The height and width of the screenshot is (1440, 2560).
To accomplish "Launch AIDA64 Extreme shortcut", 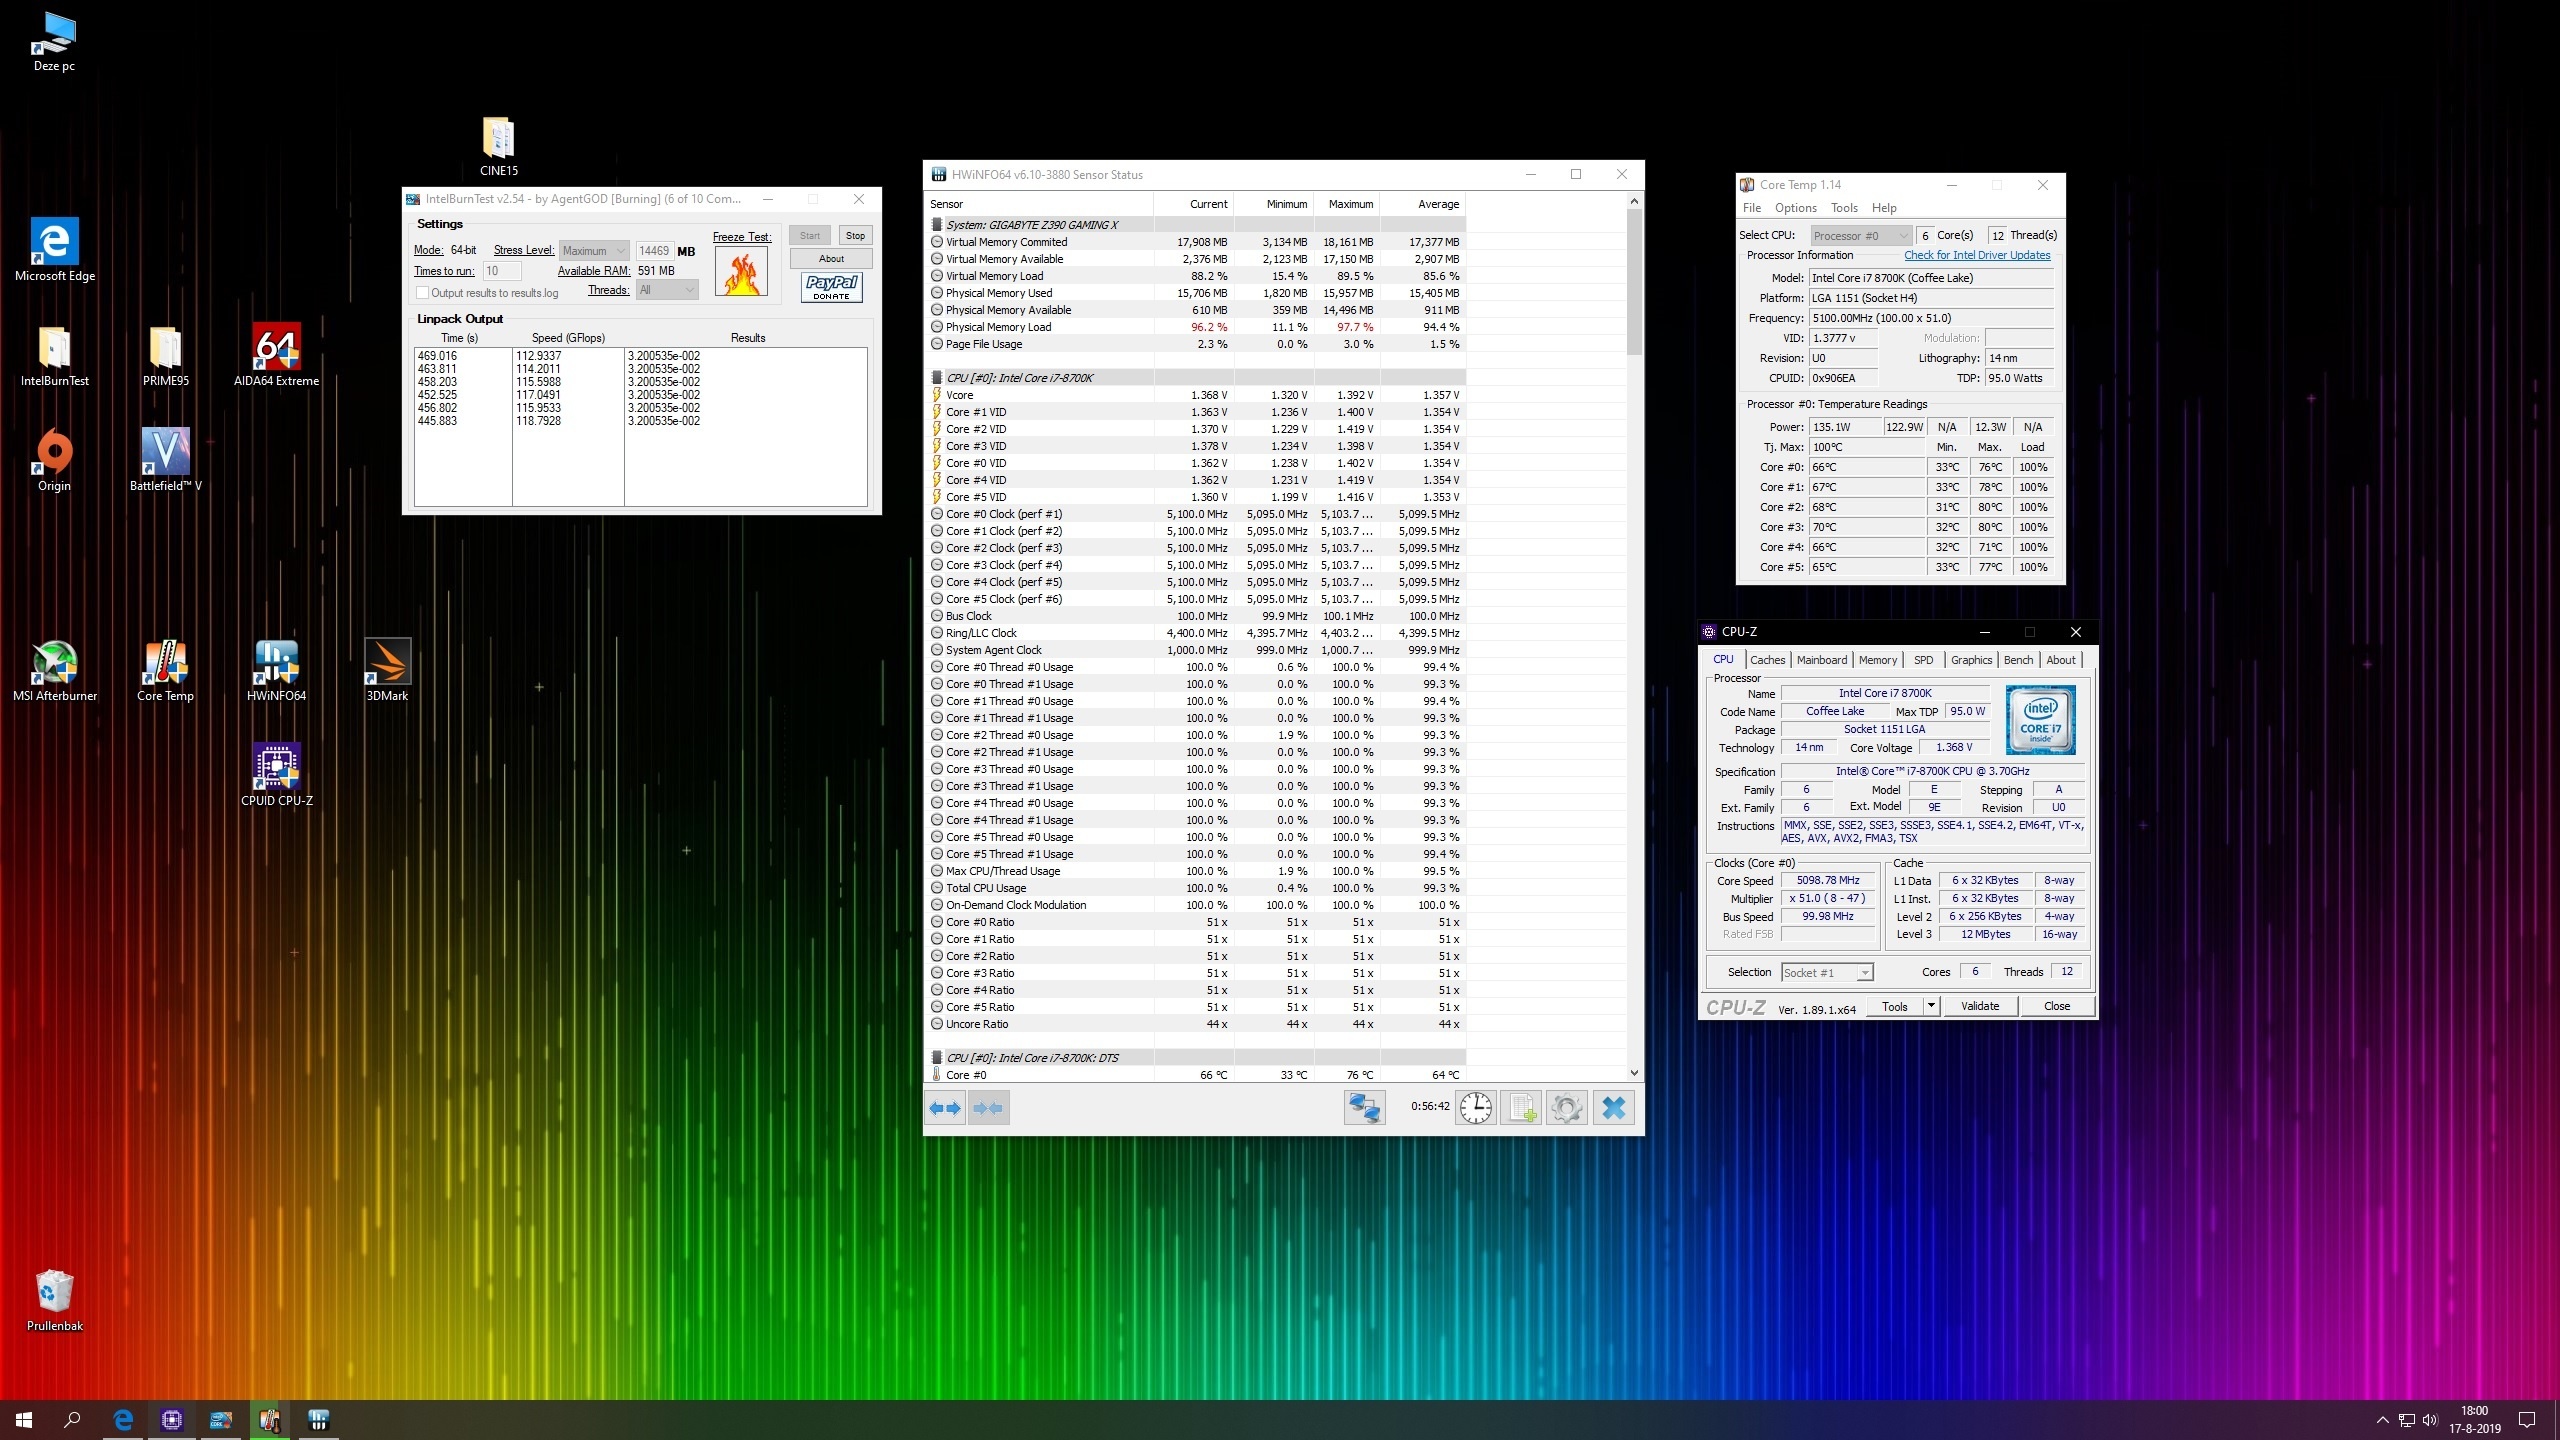I will [x=276, y=356].
